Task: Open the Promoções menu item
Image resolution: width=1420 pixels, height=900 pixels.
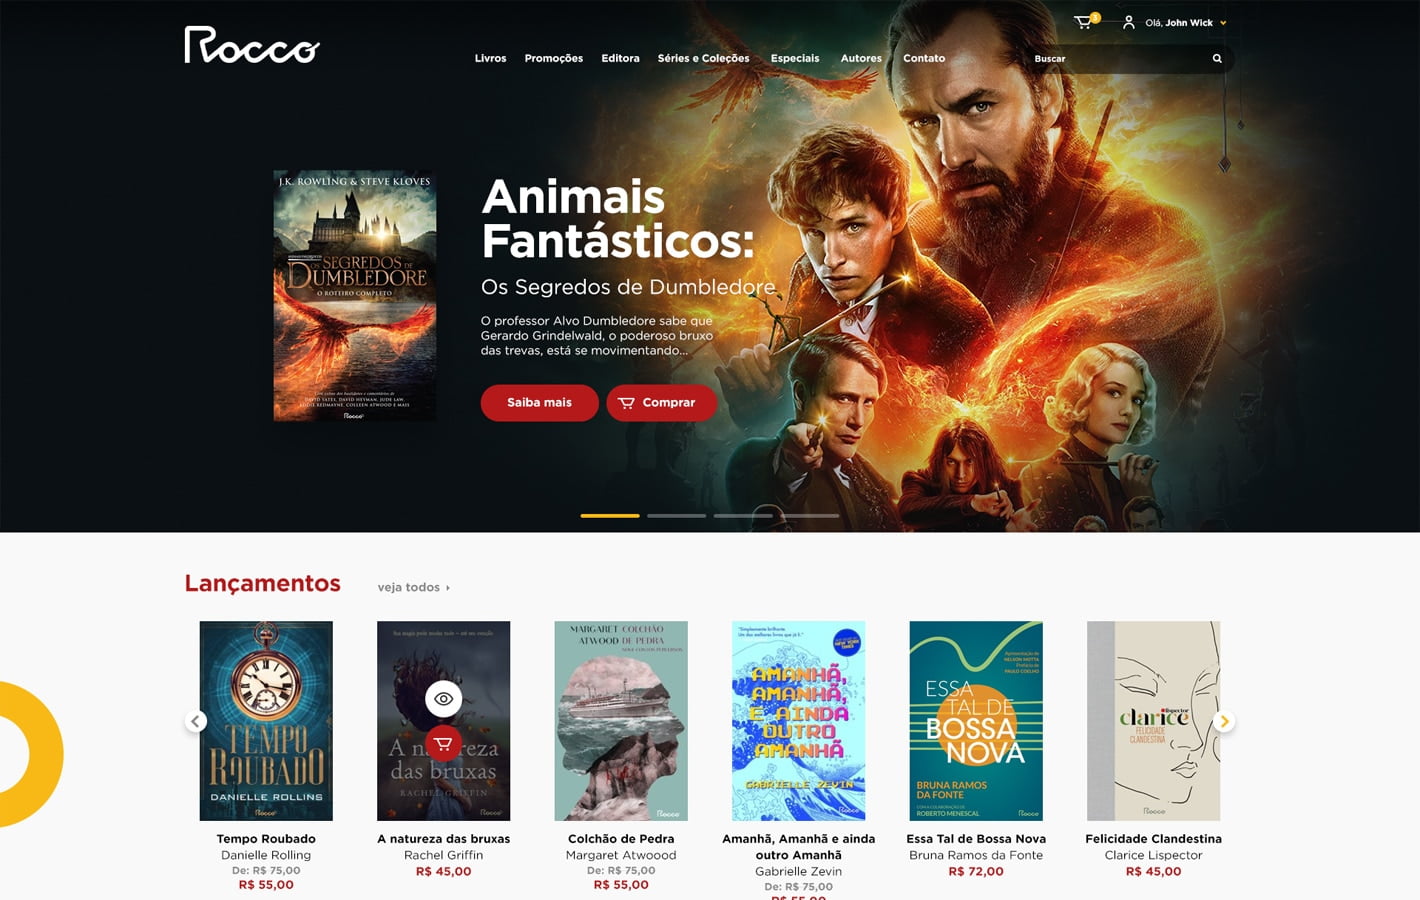Action: click(x=553, y=58)
